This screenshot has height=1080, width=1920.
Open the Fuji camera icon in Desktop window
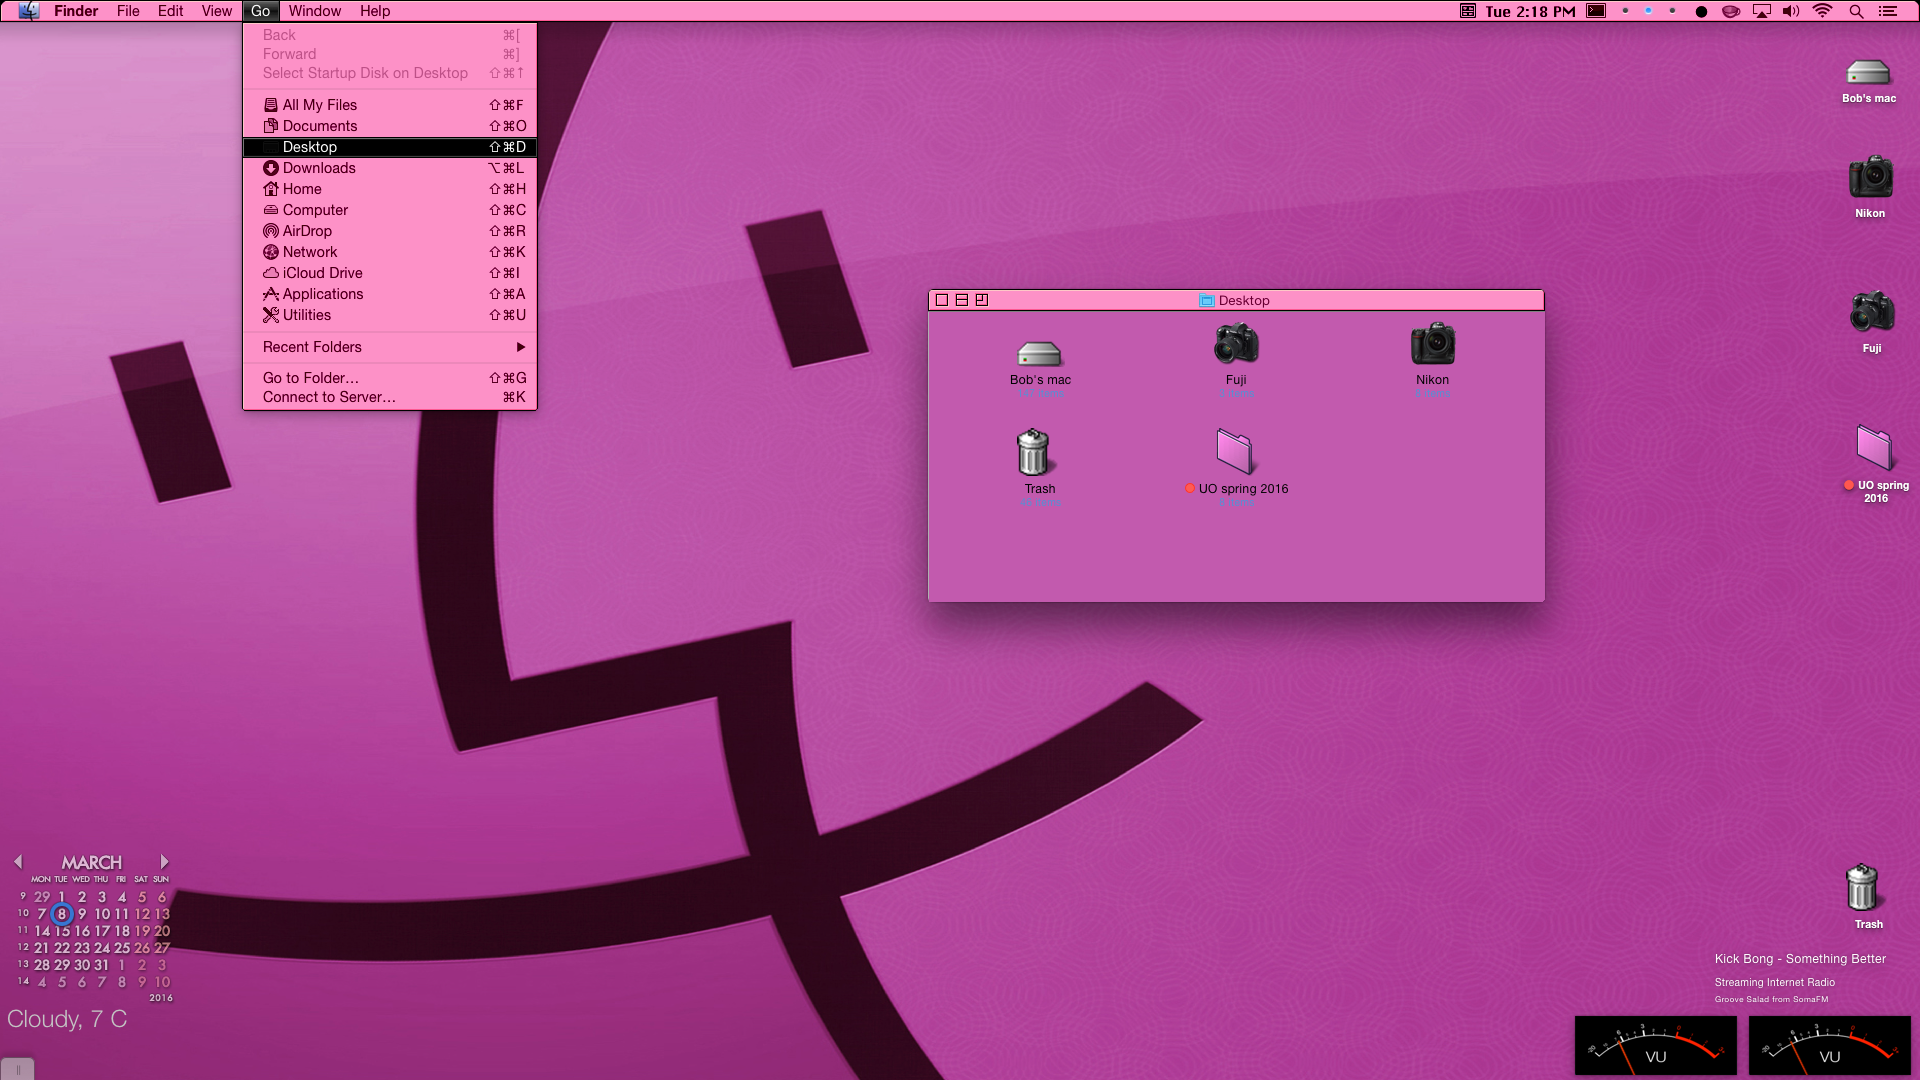1236,344
